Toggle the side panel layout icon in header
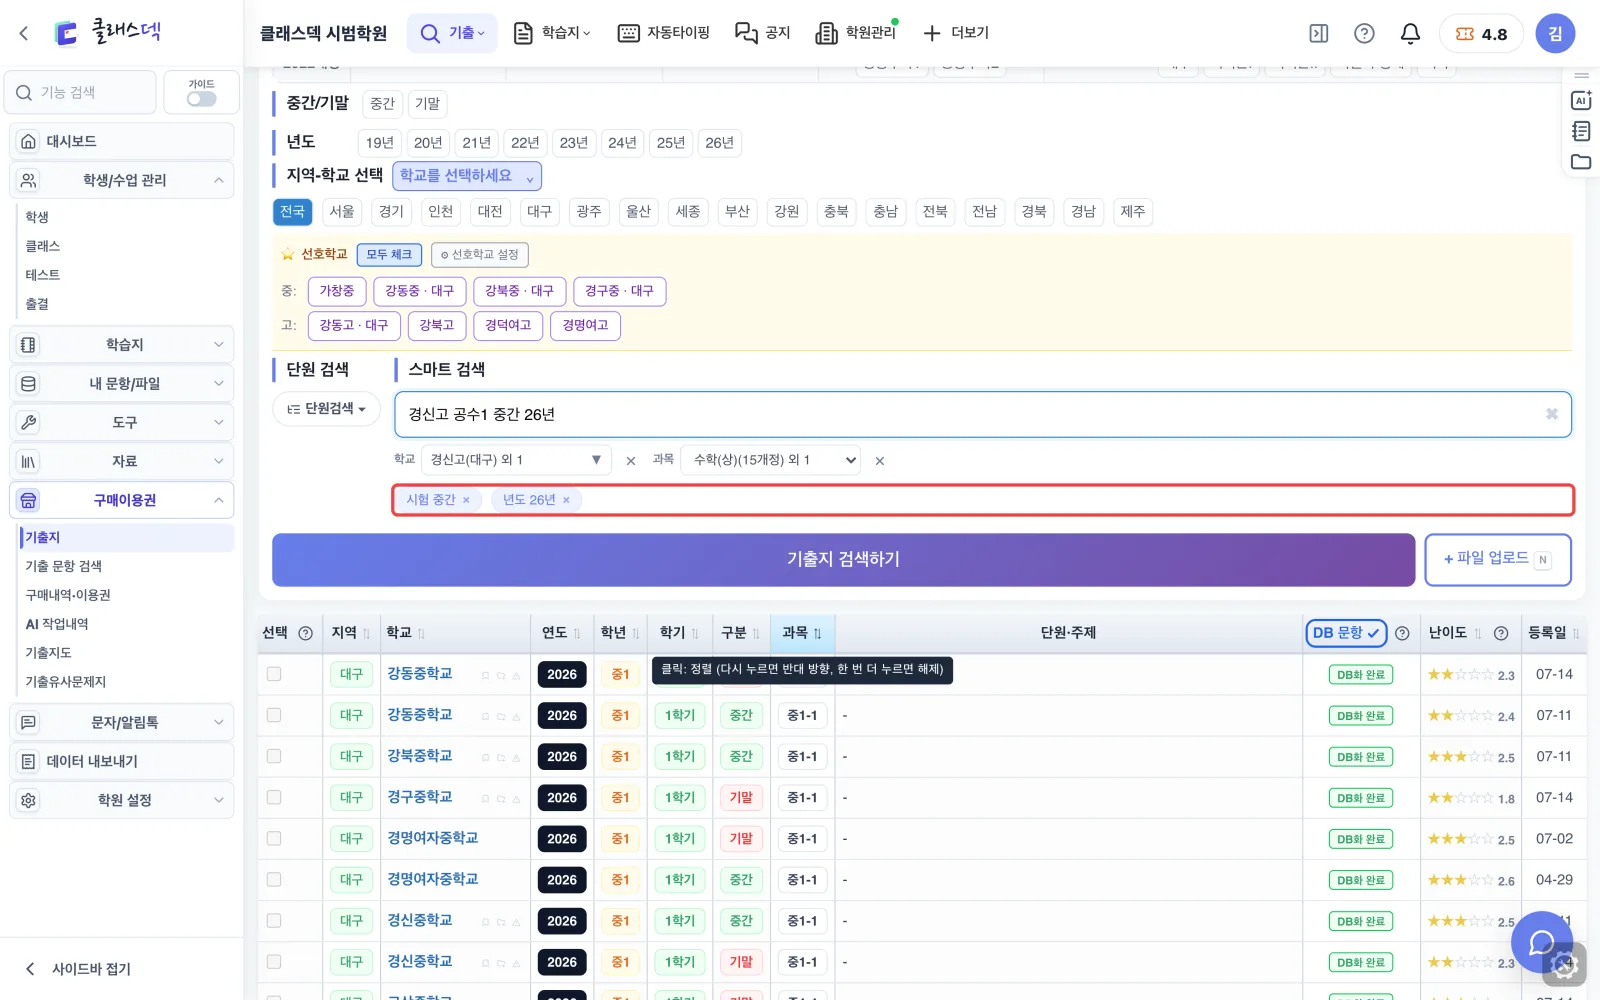Screen dimensions: 1600x1000 [x=1319, y=33]
